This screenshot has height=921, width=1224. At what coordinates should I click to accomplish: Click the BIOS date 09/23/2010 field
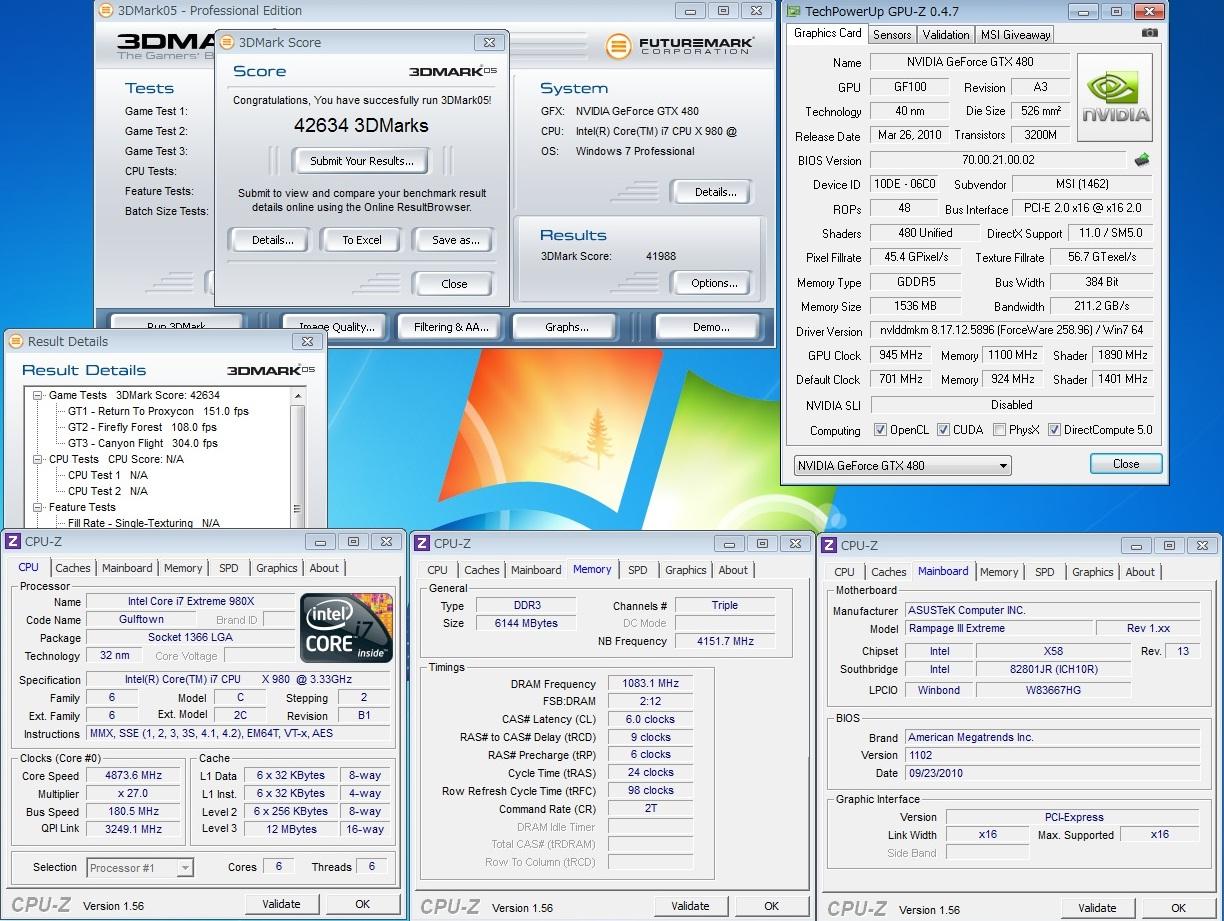pos(1052,773)
